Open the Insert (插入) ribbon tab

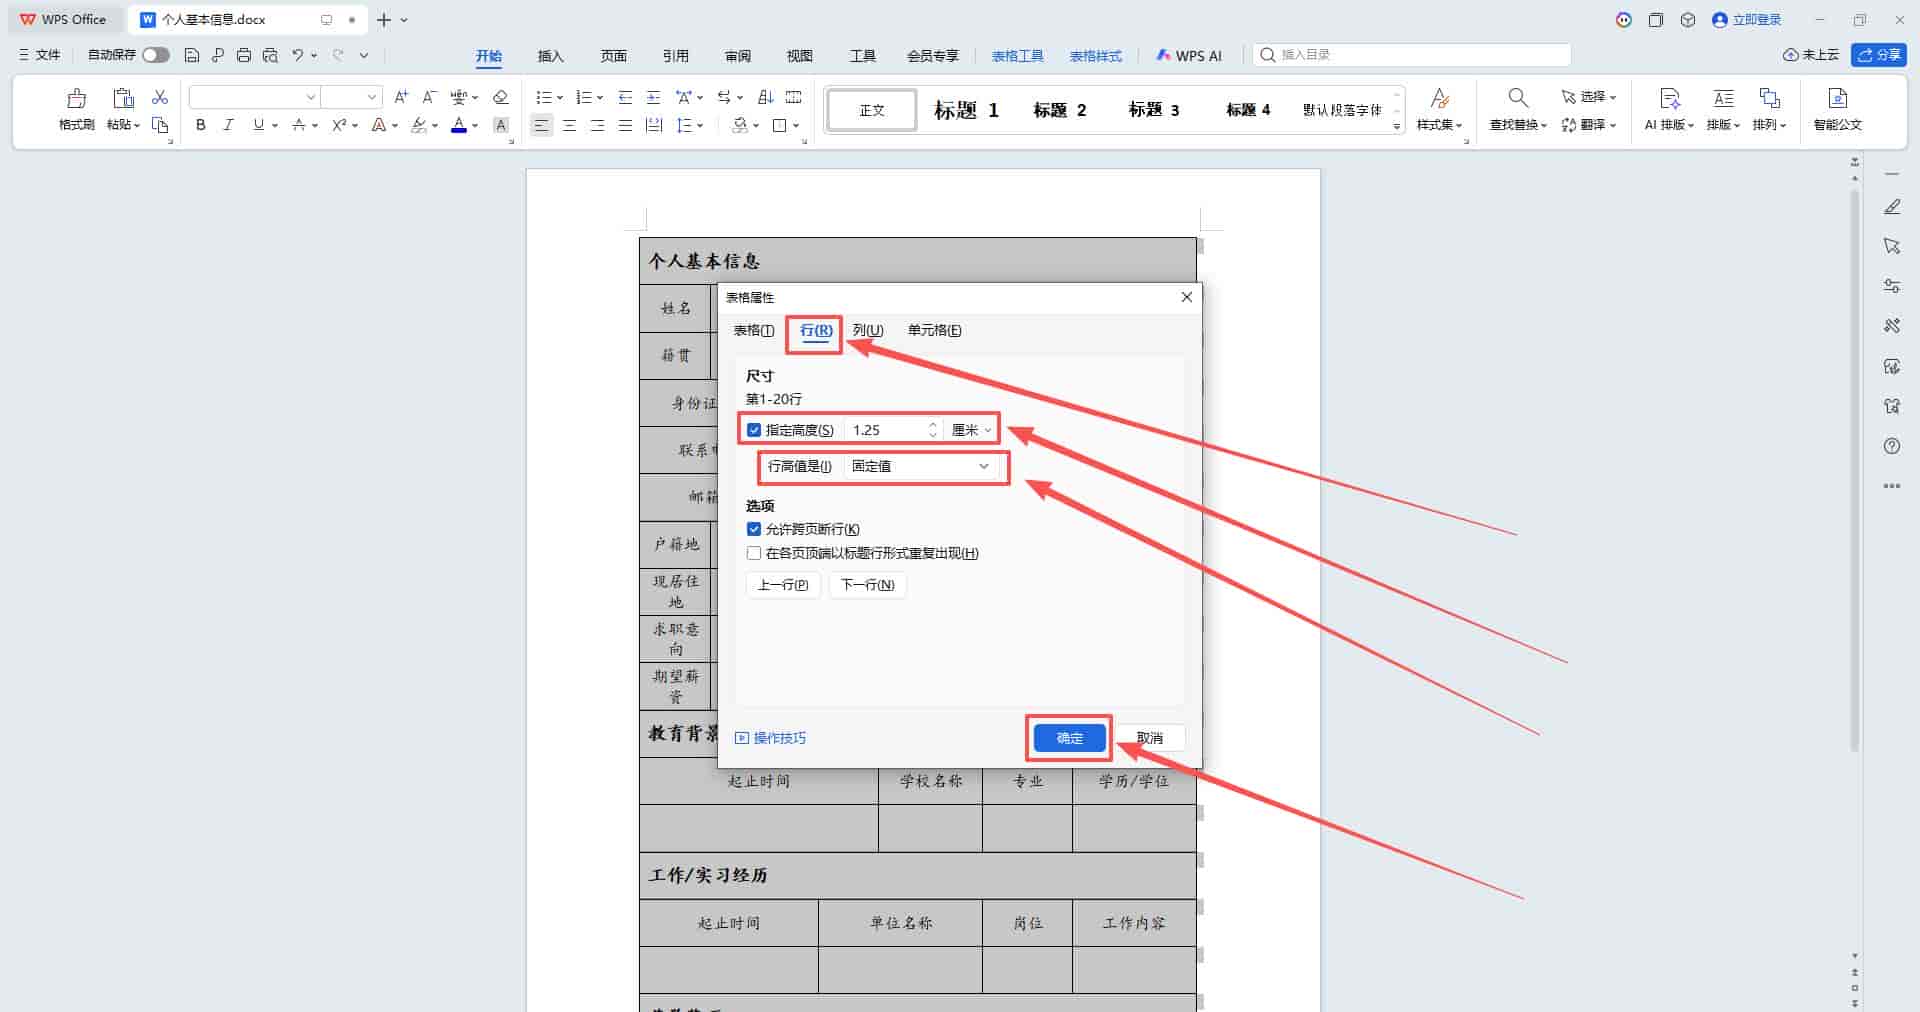point(551,56)
